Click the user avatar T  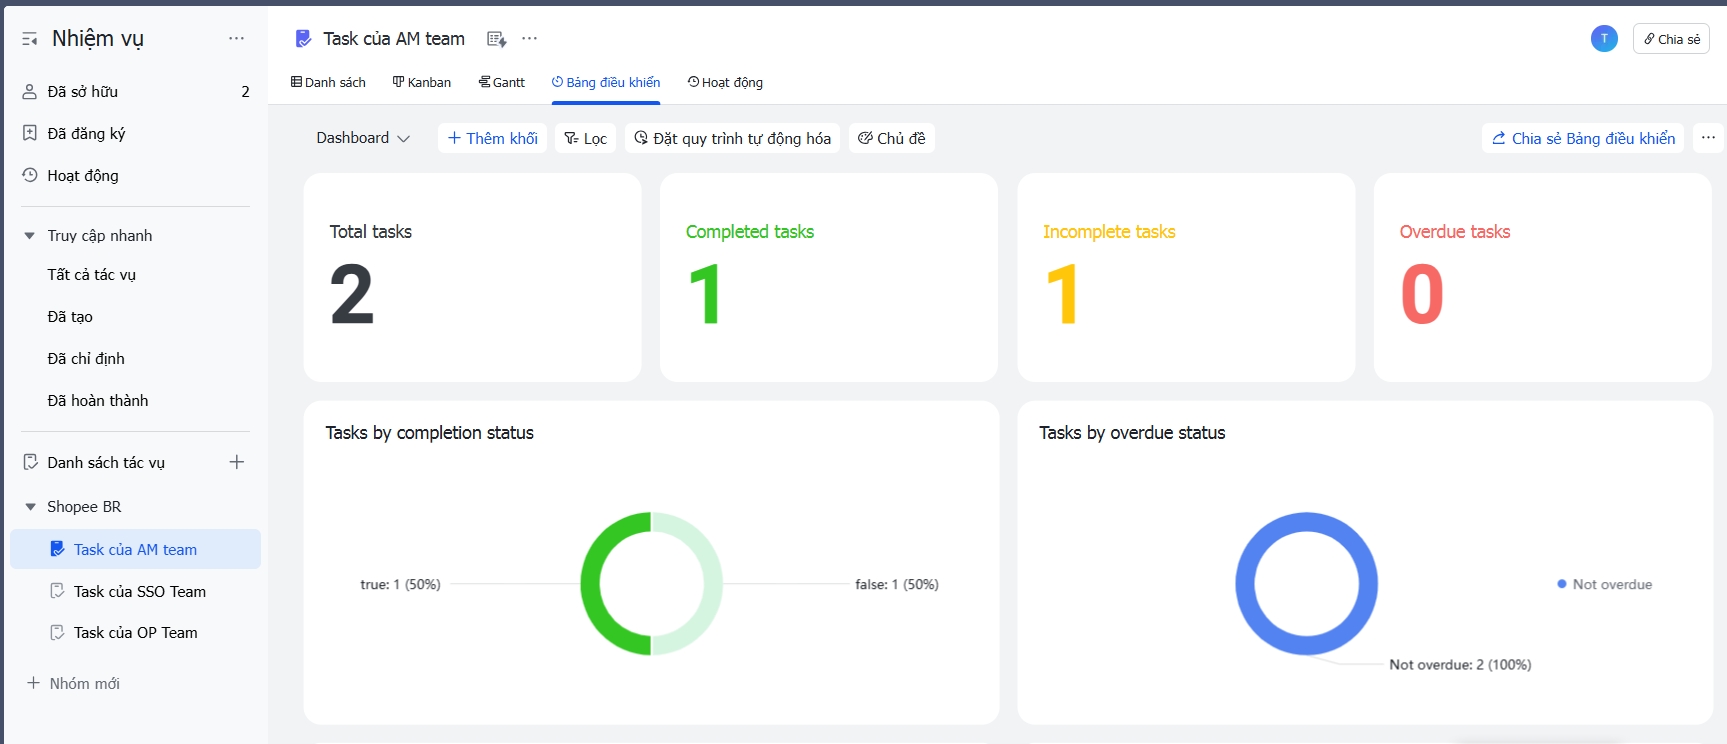tap(1604, 39)
